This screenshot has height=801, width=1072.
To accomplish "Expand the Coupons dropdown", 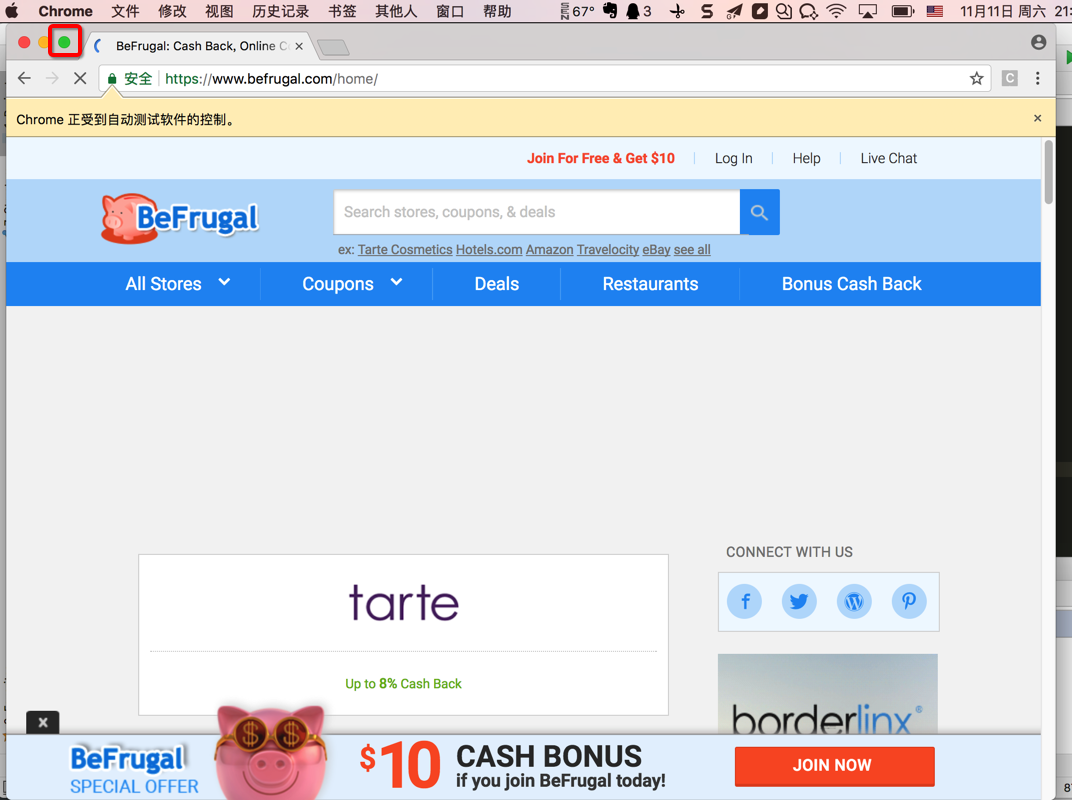I will pos(352,284).
